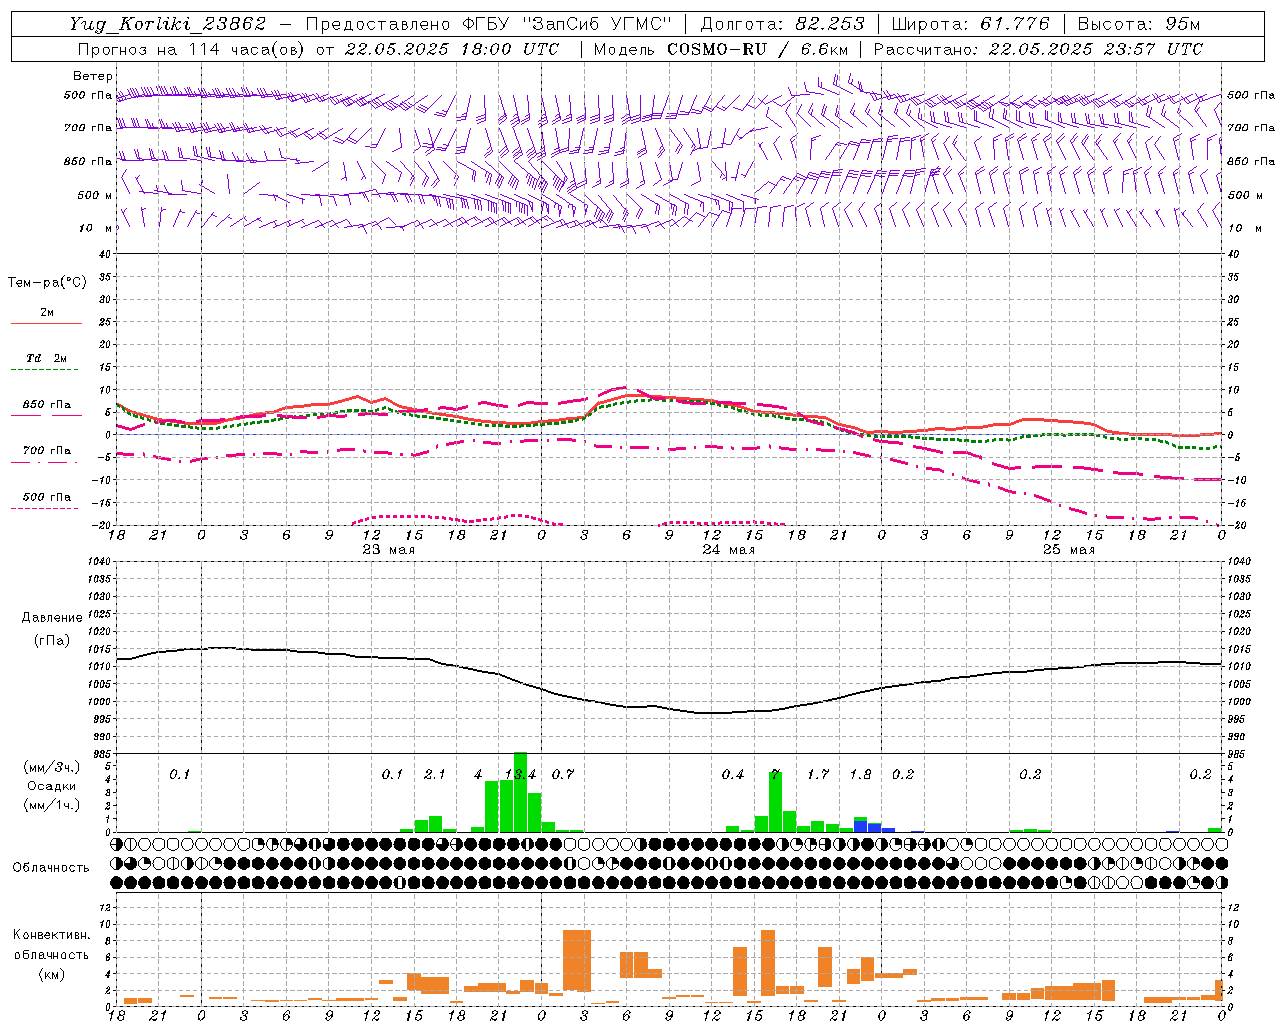Screen dimensions: 1280x1024
Task: Click the latitude value Широта: 61.776
Action: (970, 24)
